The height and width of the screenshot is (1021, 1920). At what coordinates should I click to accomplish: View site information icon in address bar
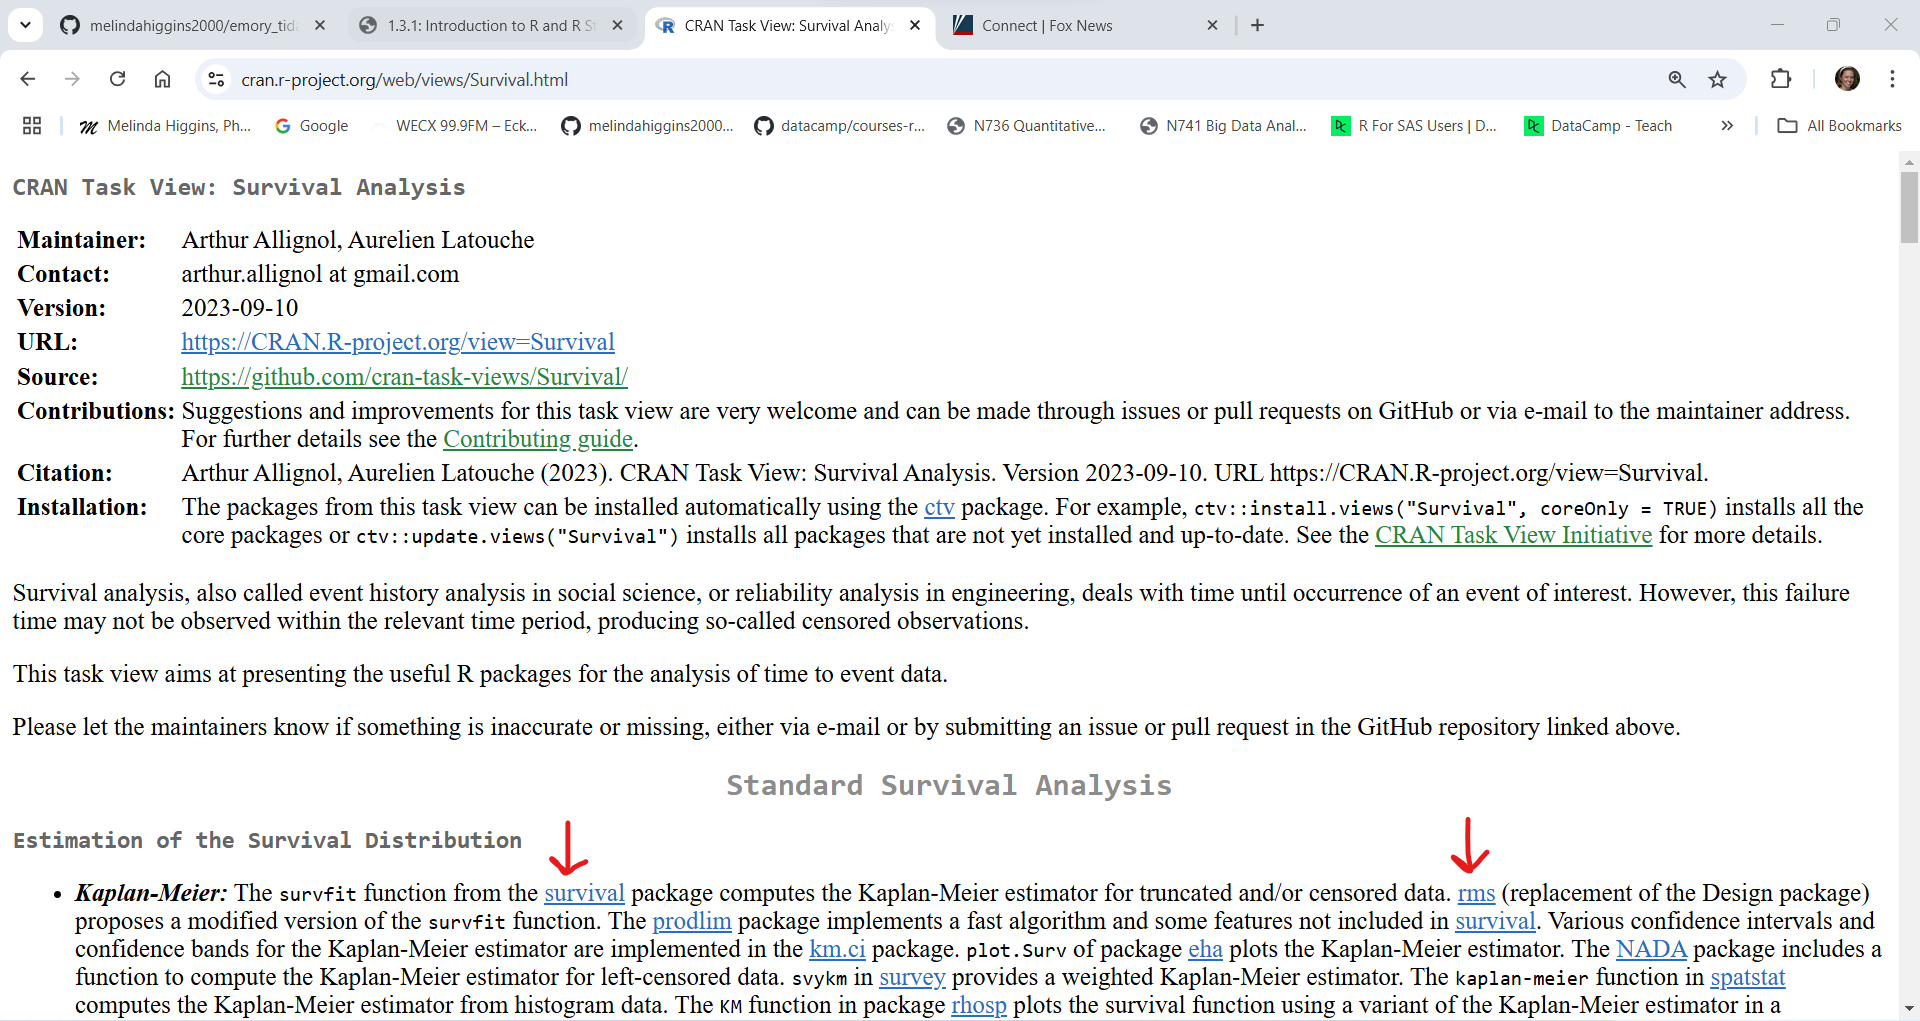(216, 79)
